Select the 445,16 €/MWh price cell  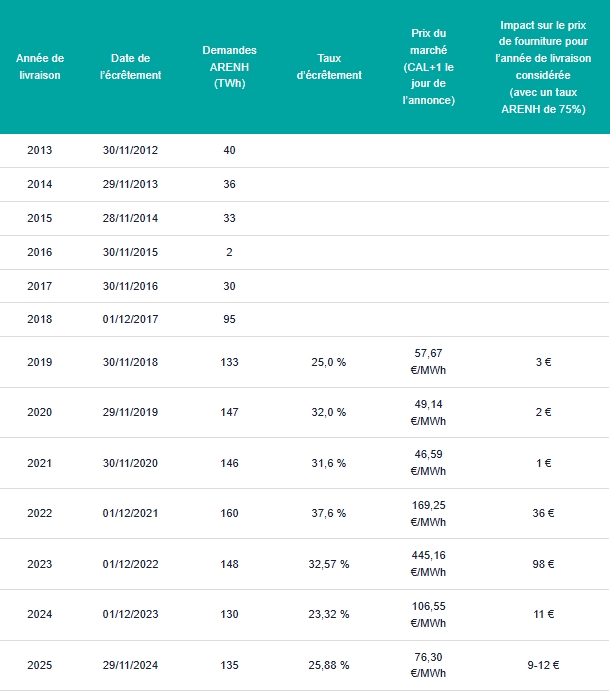coord(428,564)
